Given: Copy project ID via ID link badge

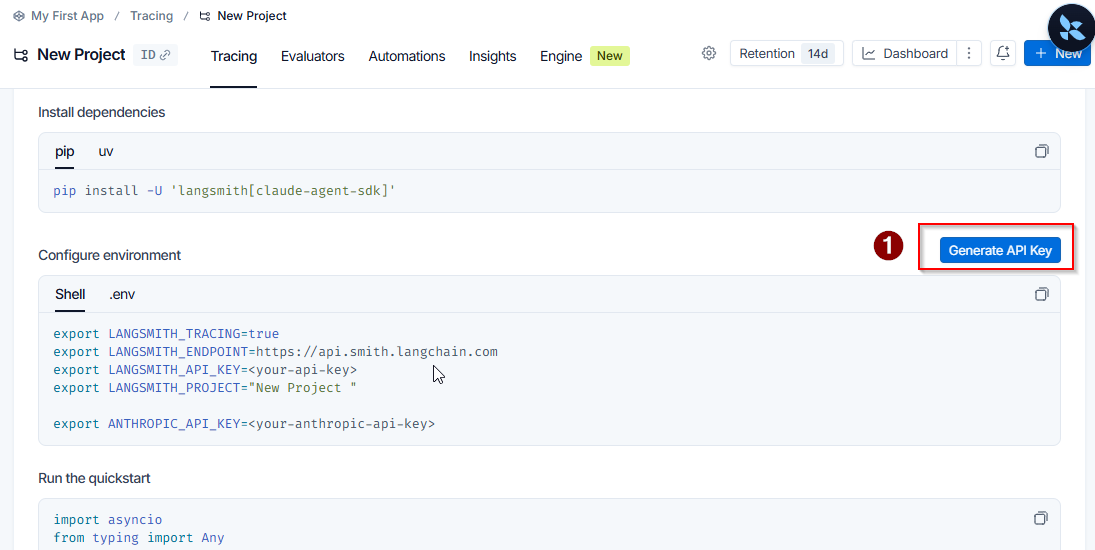Looking at the screenshot, I should point(156,54).
